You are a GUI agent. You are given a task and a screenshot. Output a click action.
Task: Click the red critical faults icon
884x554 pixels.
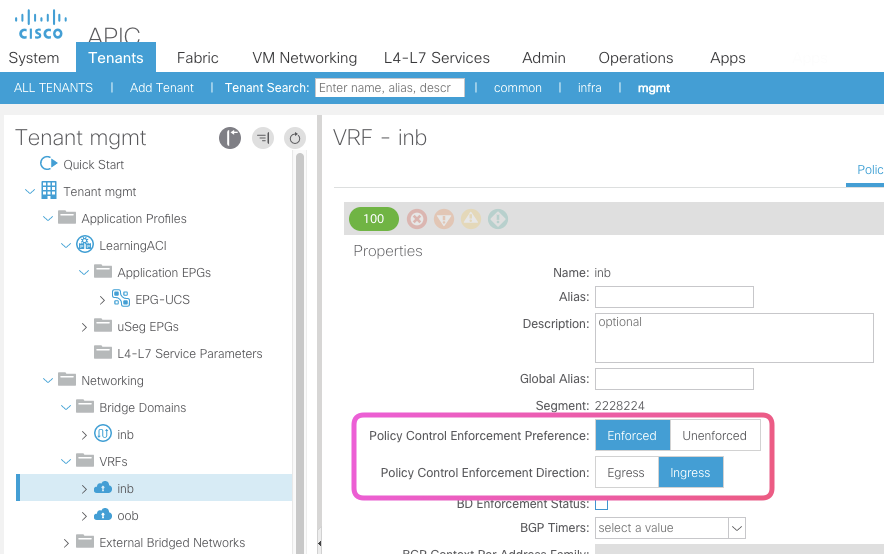click(417, 219)
